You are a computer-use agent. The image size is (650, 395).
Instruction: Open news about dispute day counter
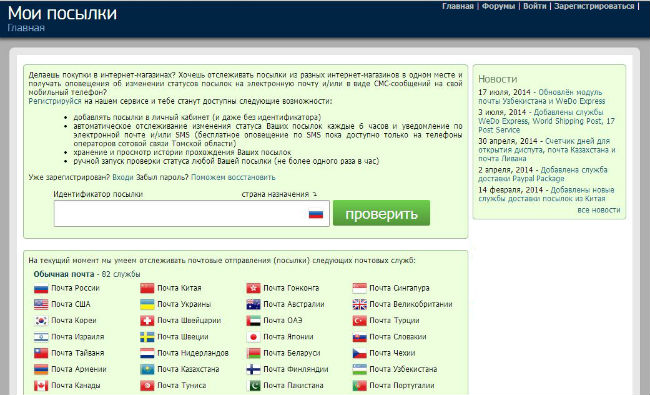click(547, 150)
